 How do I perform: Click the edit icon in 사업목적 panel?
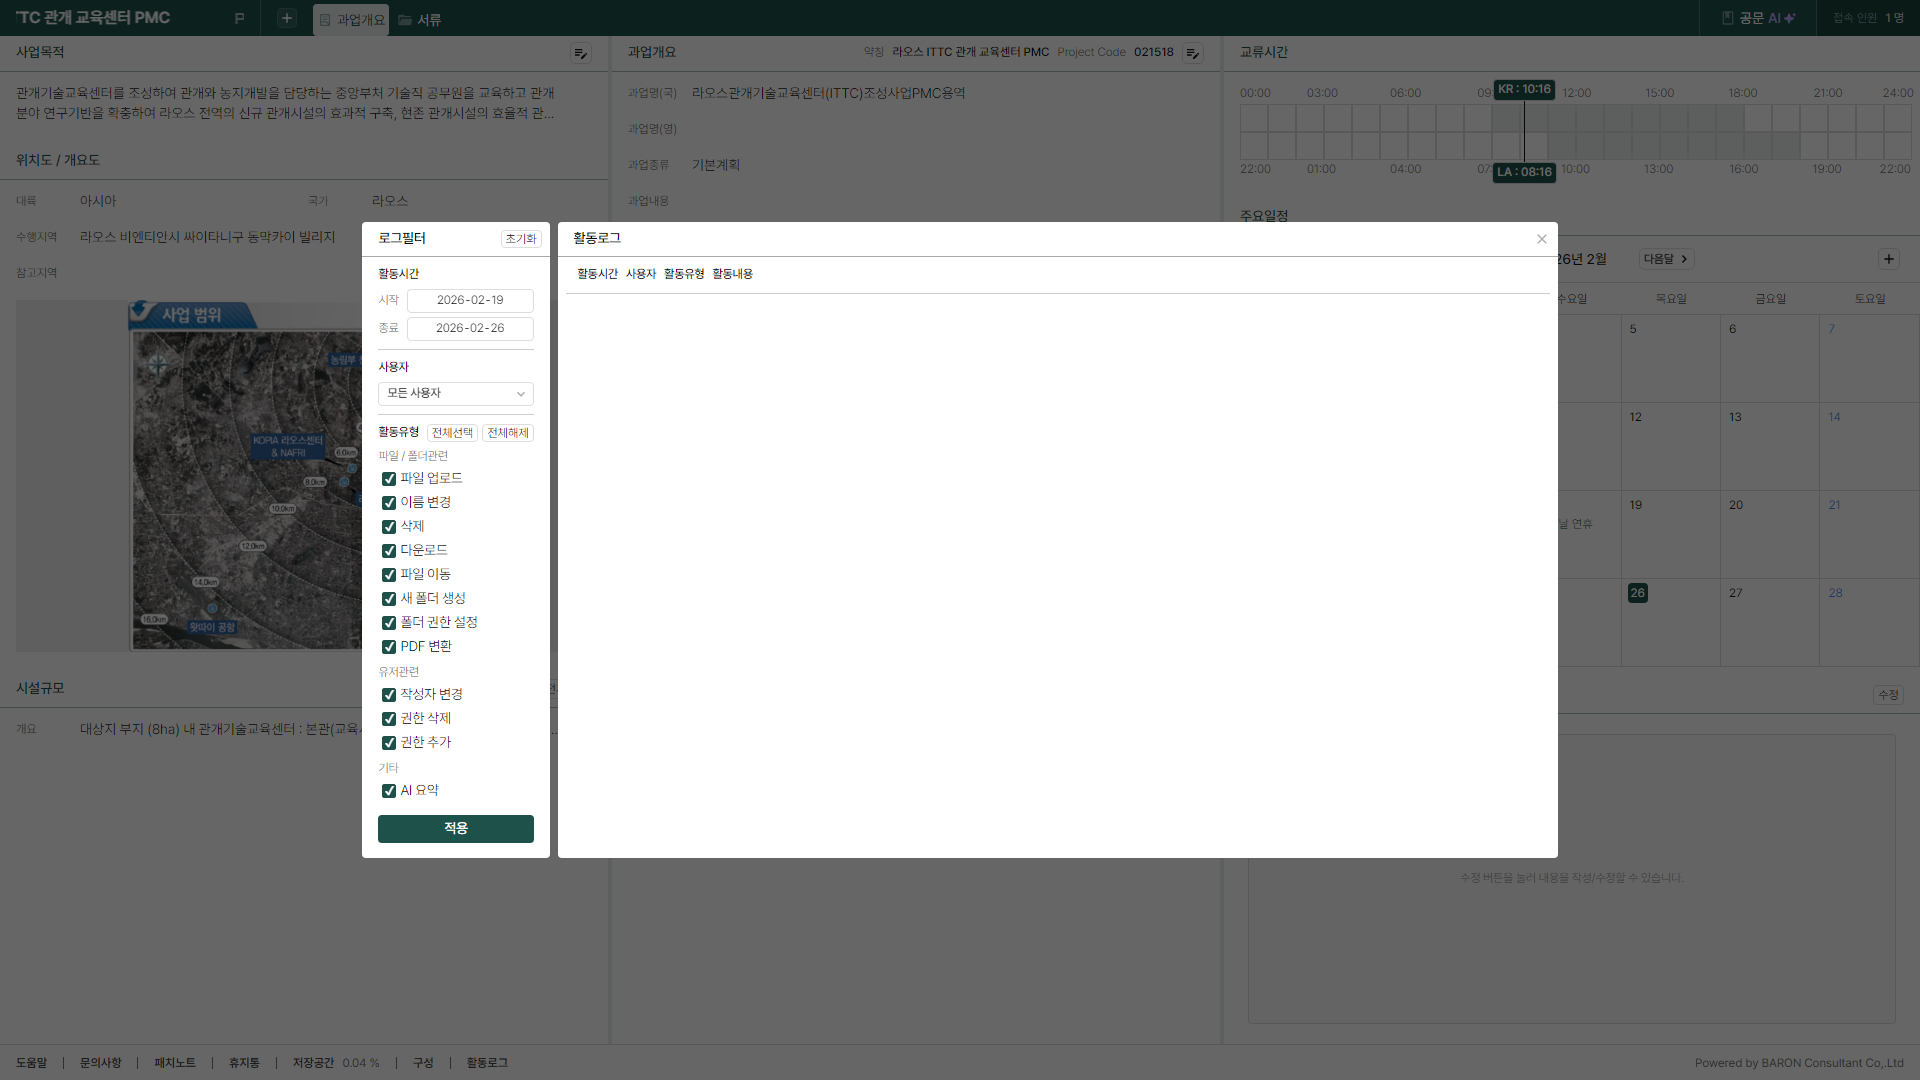(580, 53)
